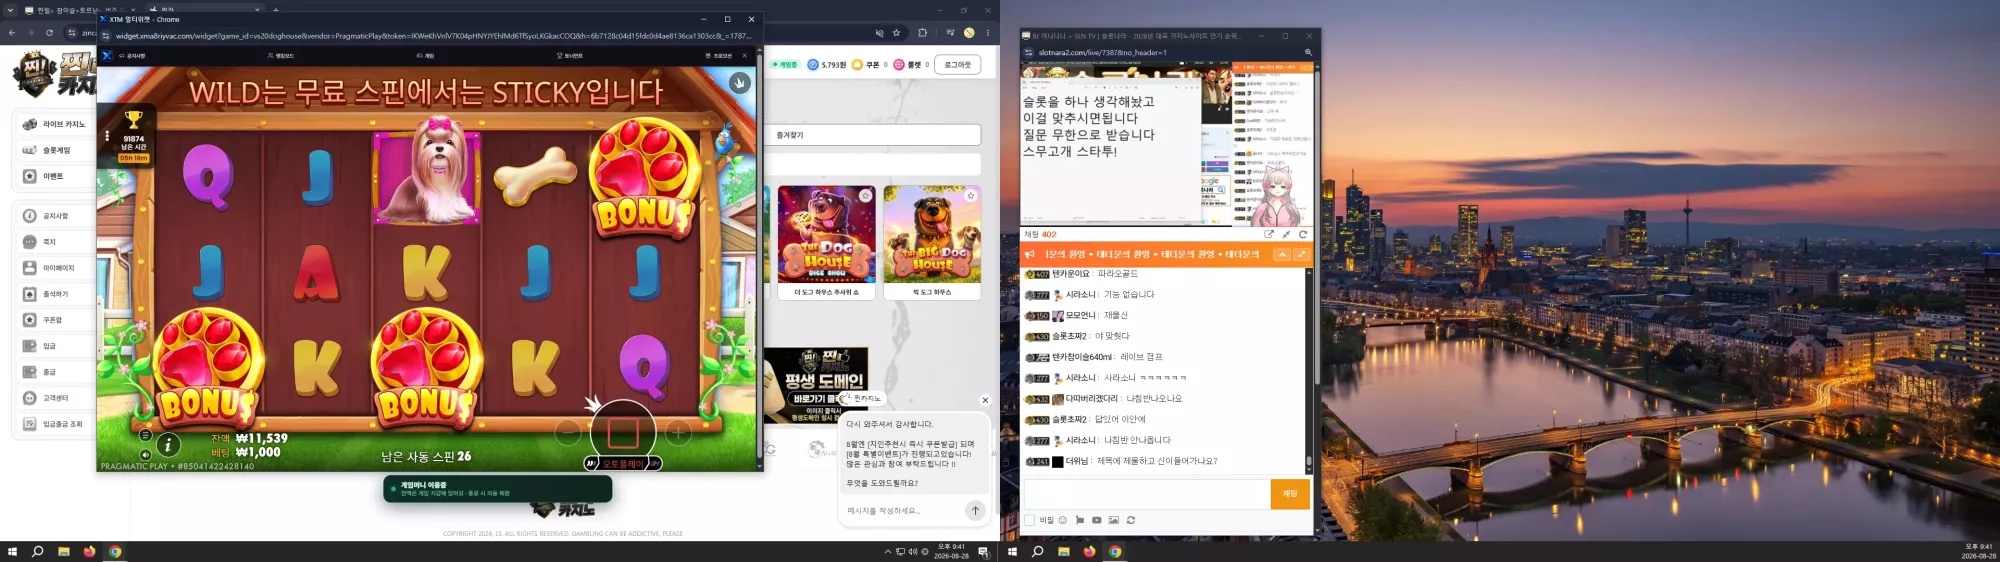Click the 평생 도메인 banner
Screen dimensions: 2000x562
(815, 386)
